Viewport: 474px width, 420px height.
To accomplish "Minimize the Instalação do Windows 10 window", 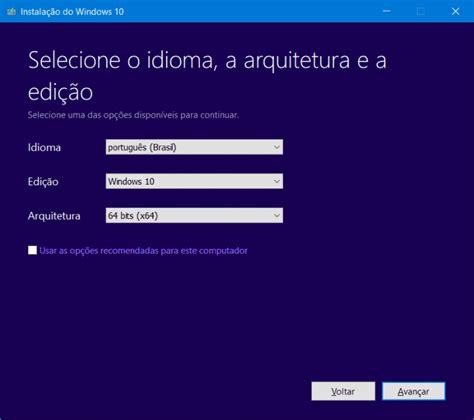I will pyautogui.click(x=386, y=11).
